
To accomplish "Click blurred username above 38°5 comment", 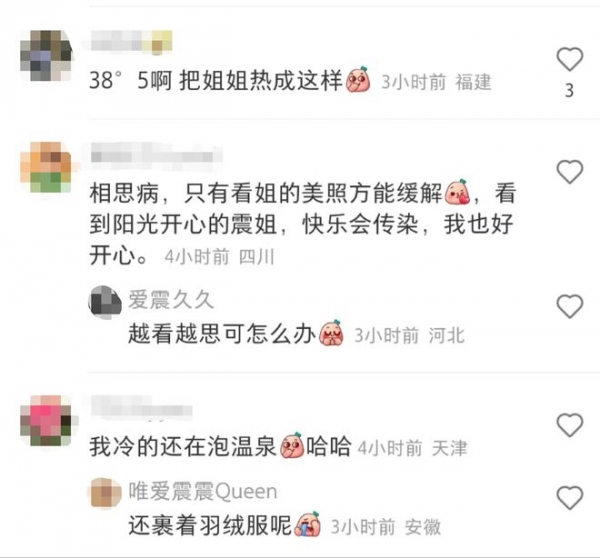I will tap(132, 42).
